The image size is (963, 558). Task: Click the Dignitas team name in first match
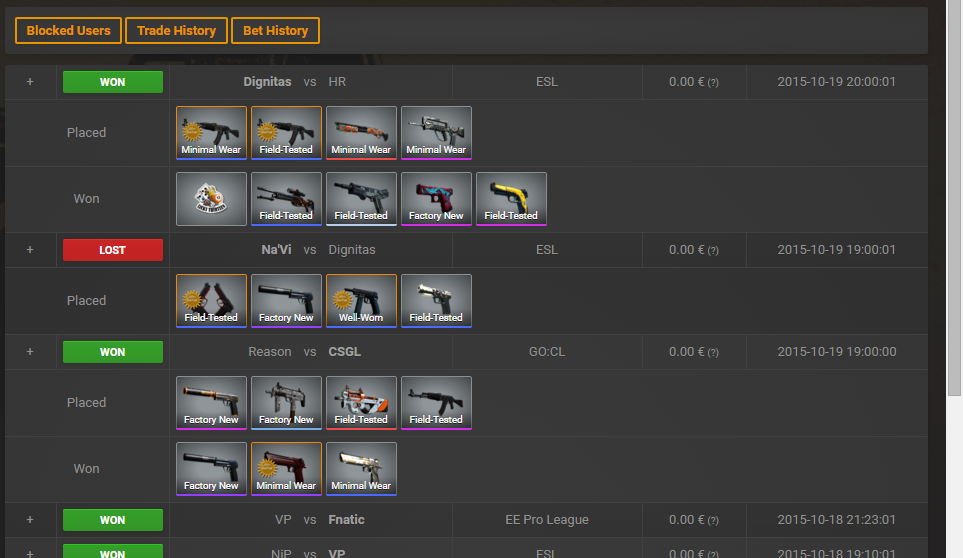(267, 82)
